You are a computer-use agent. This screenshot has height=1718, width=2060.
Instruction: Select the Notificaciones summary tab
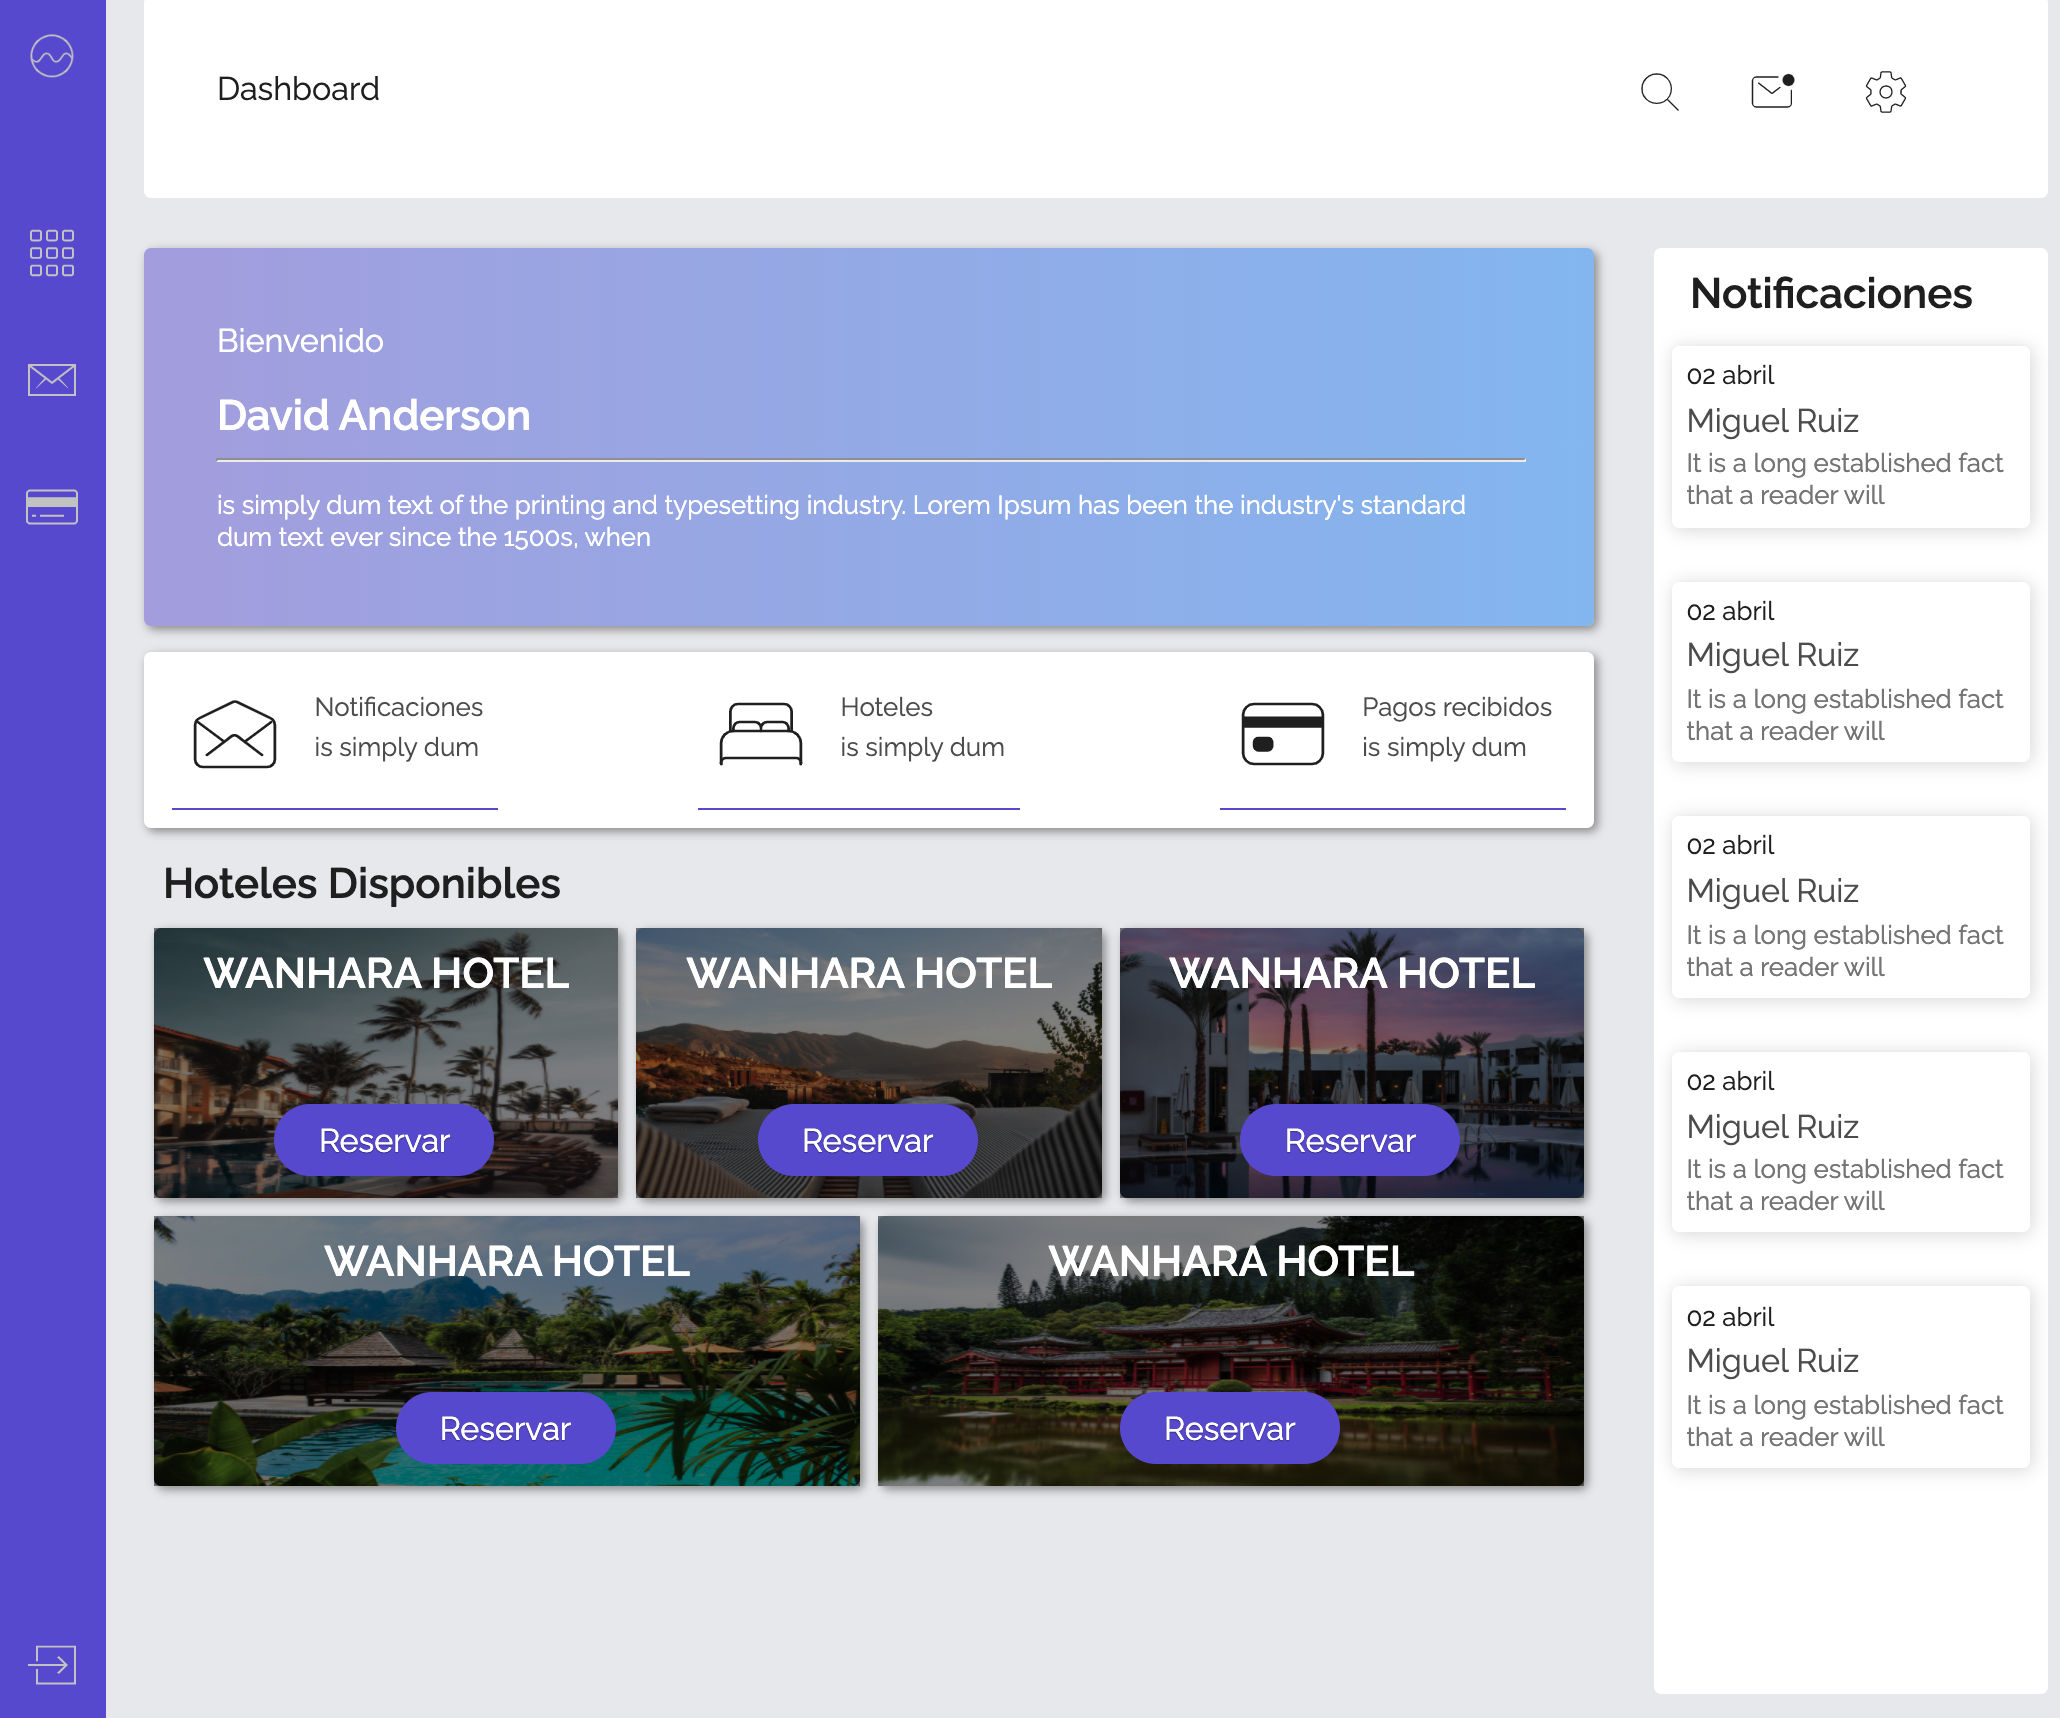pos(398,727)
